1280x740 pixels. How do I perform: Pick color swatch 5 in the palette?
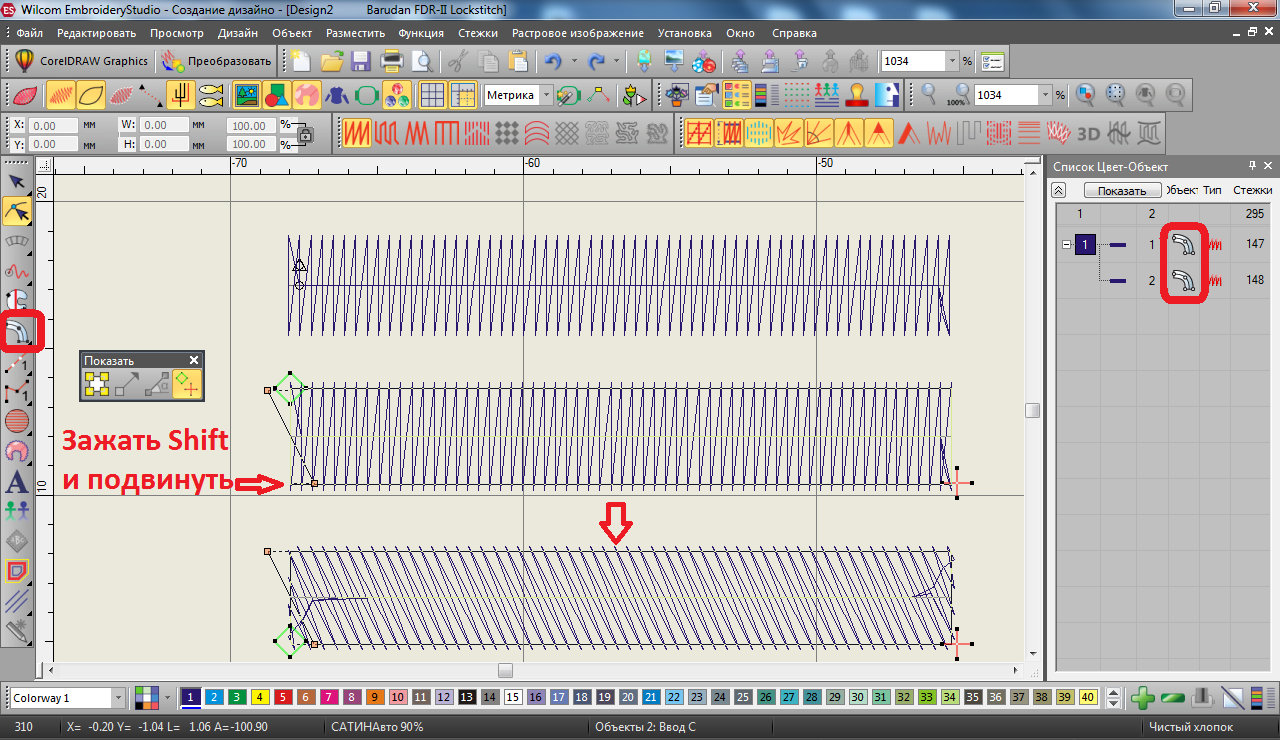tap(283, 697)
